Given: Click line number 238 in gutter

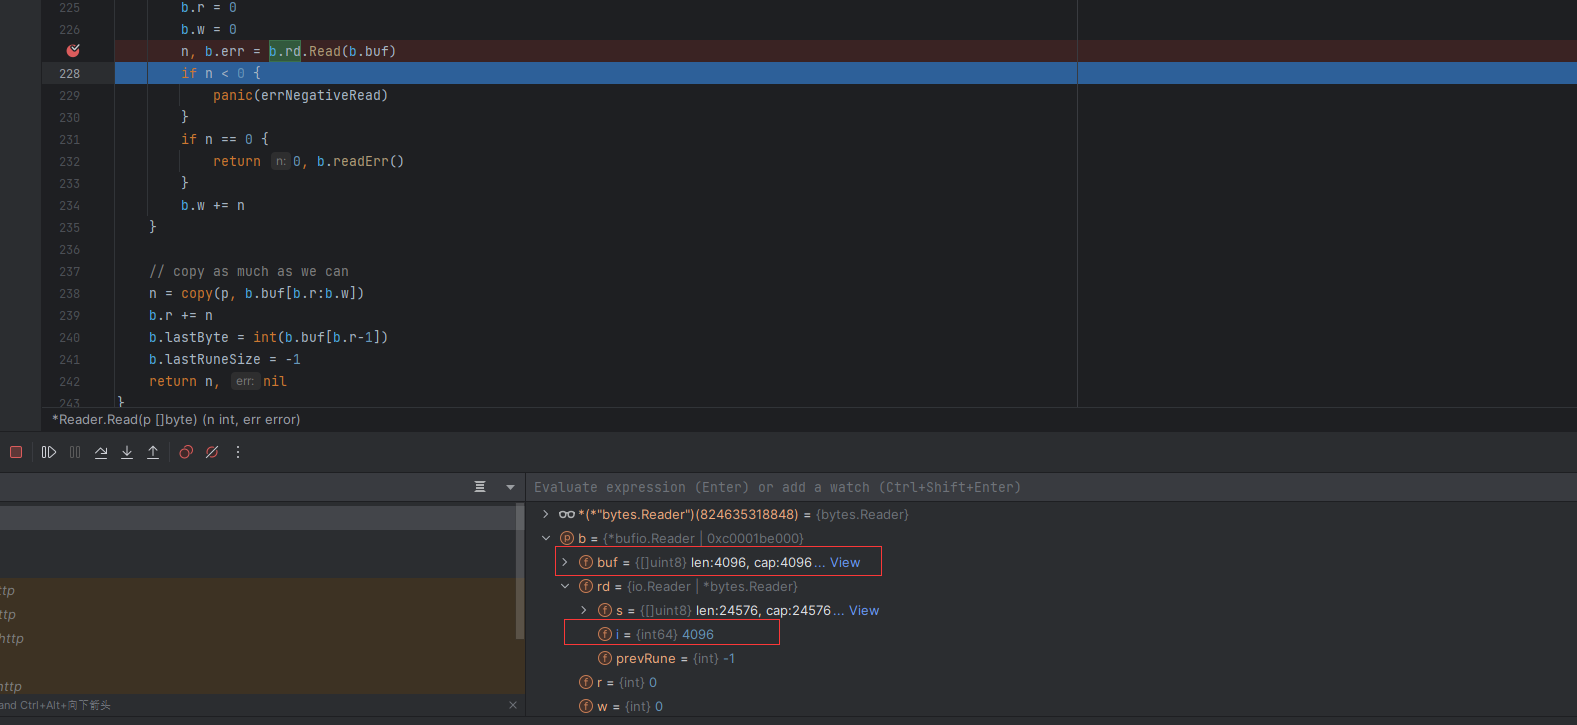Looking at the screenshot, I should click(69, 293).
